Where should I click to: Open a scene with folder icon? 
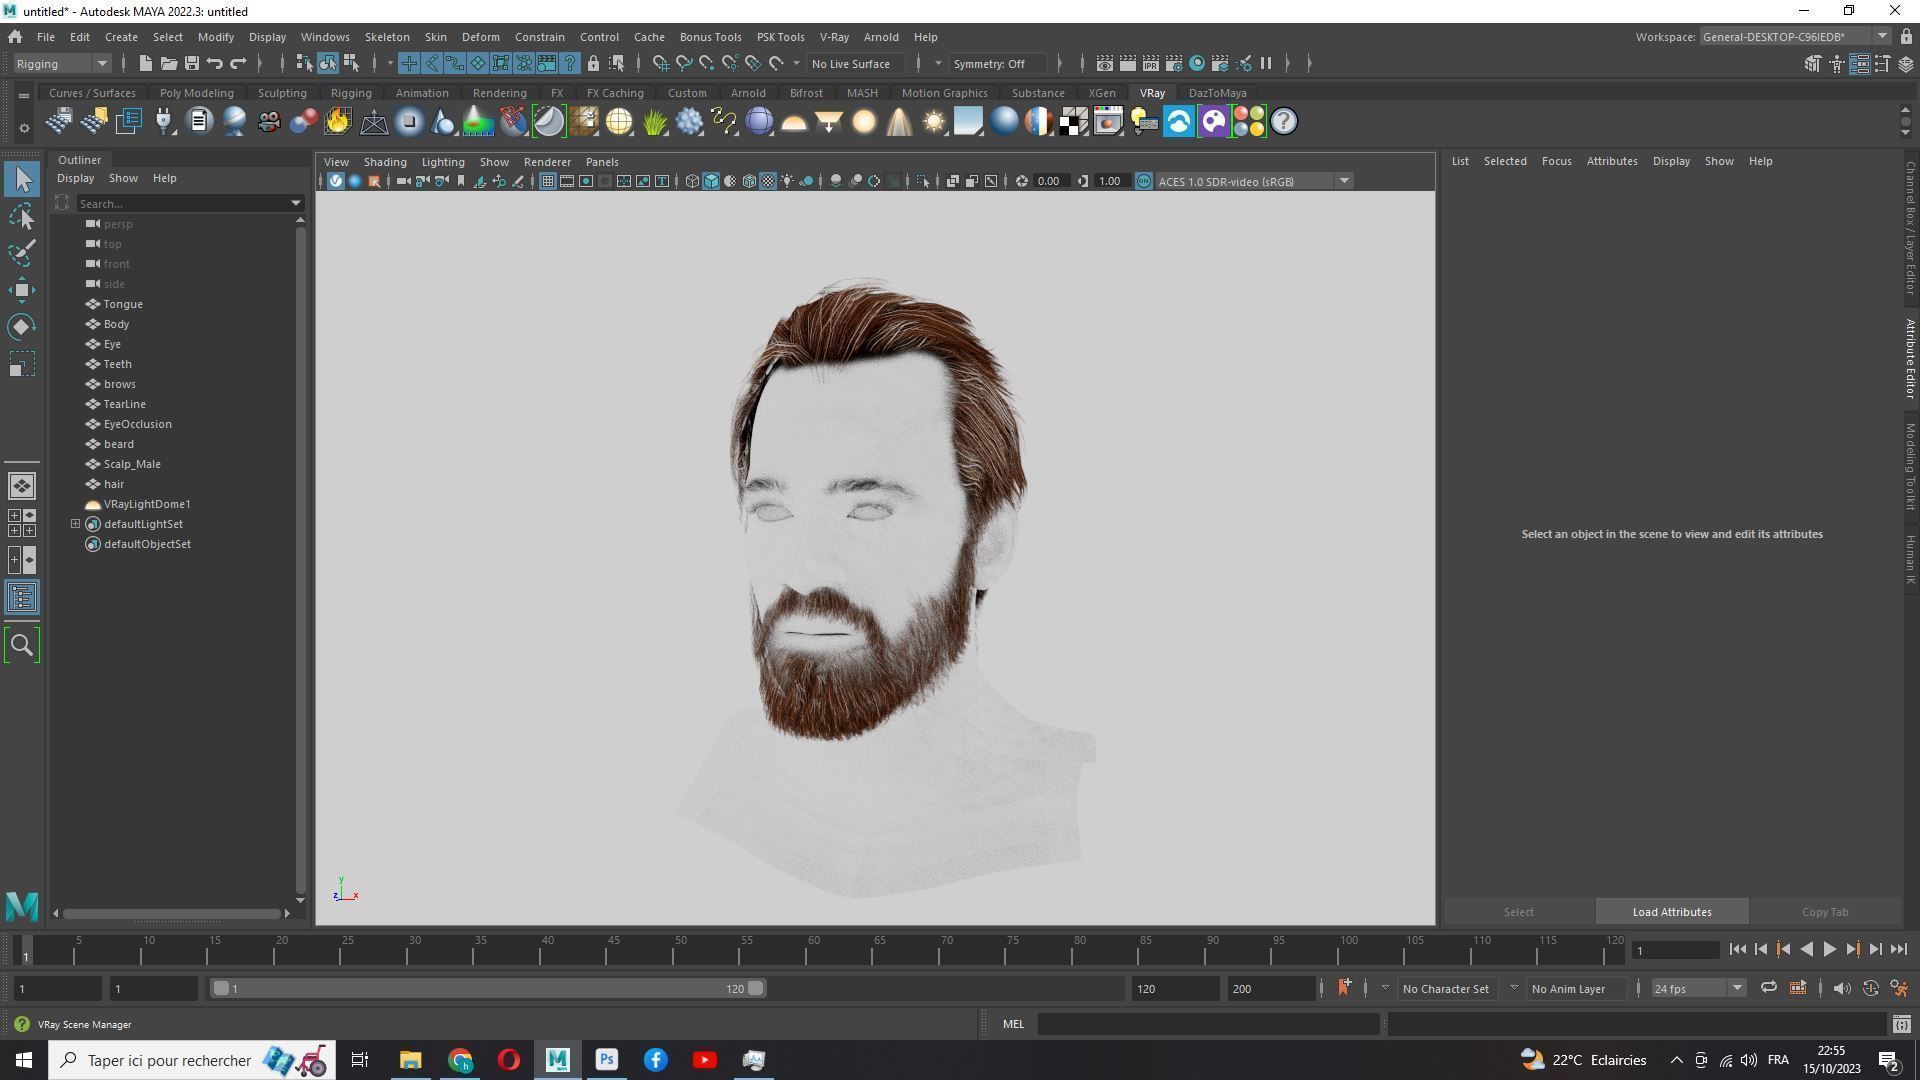(x=169, y=64)
